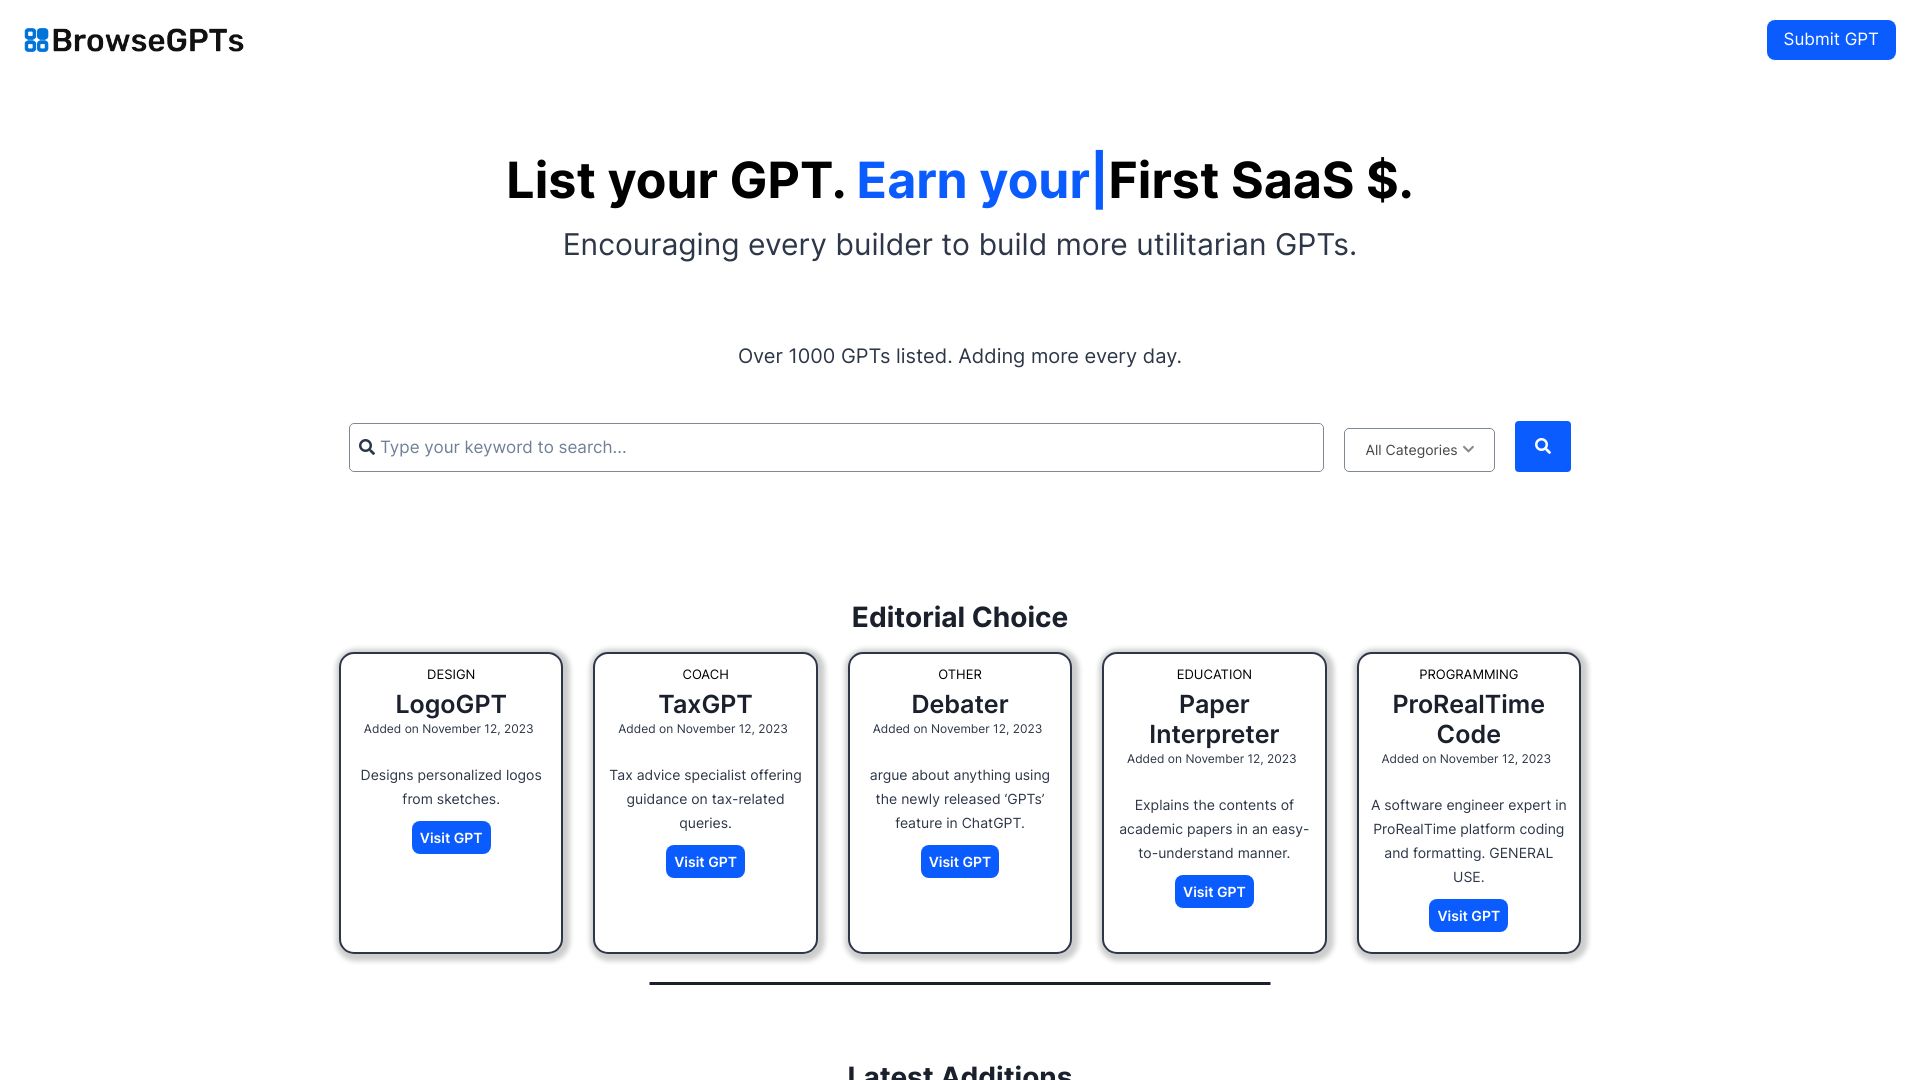Open Debater via its Visit GPT button
The width and height of the screenshot is (1920, 1080).
(959, 862)
